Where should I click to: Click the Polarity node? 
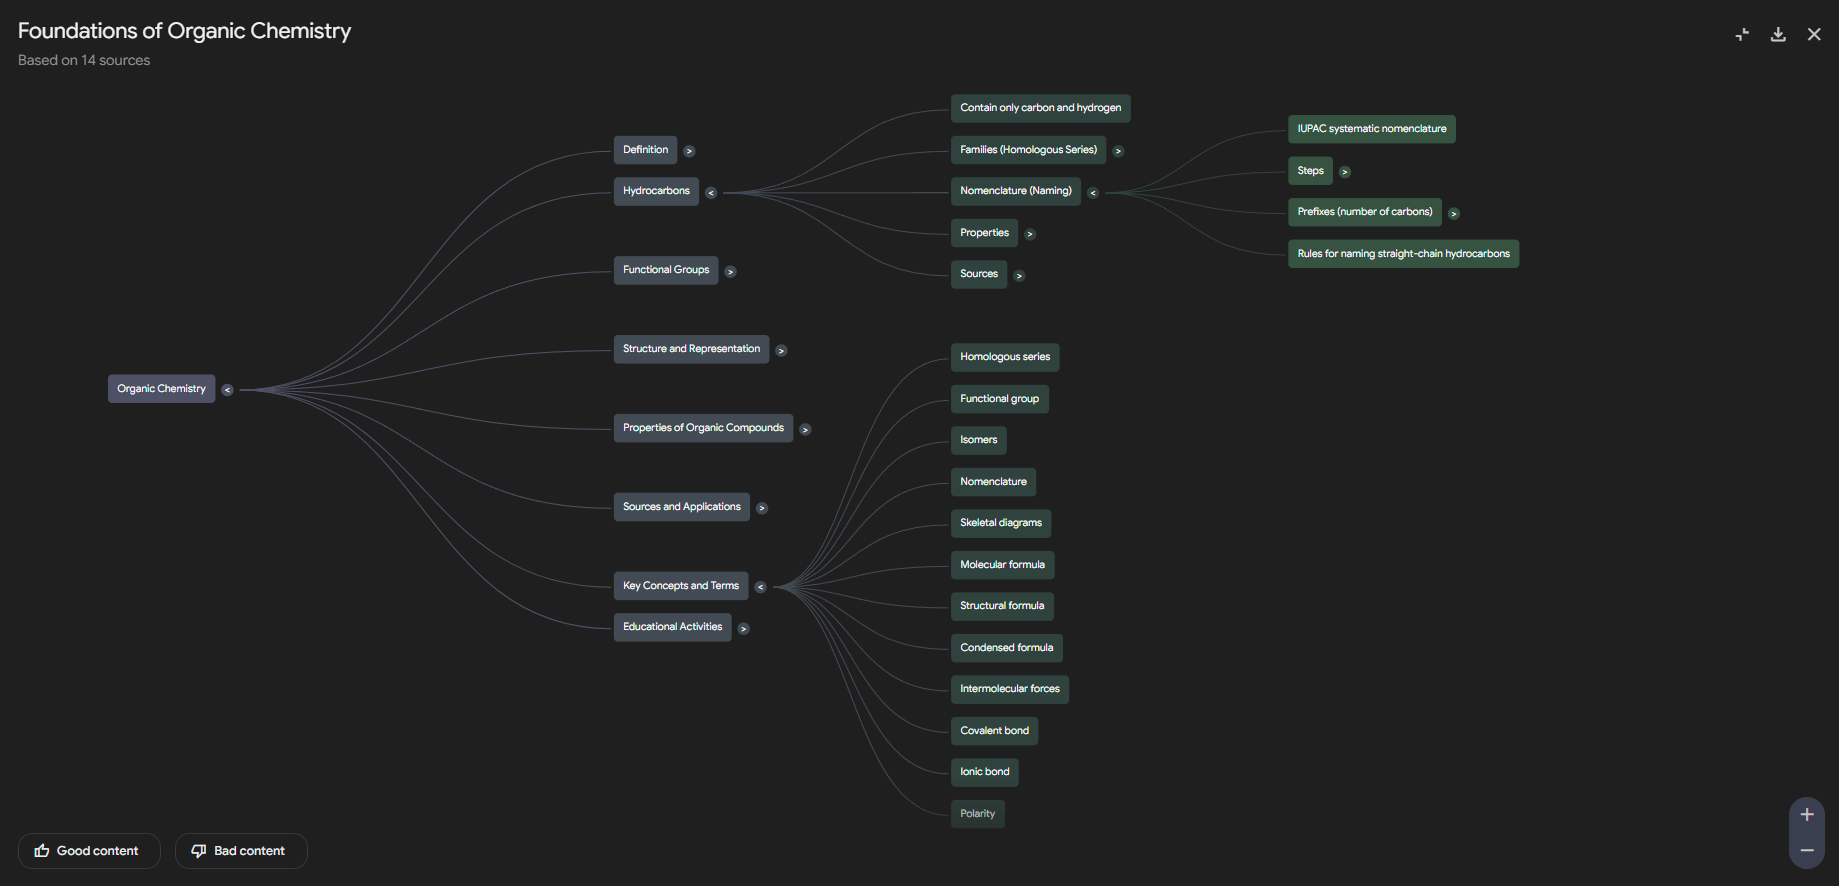point(977,814)
